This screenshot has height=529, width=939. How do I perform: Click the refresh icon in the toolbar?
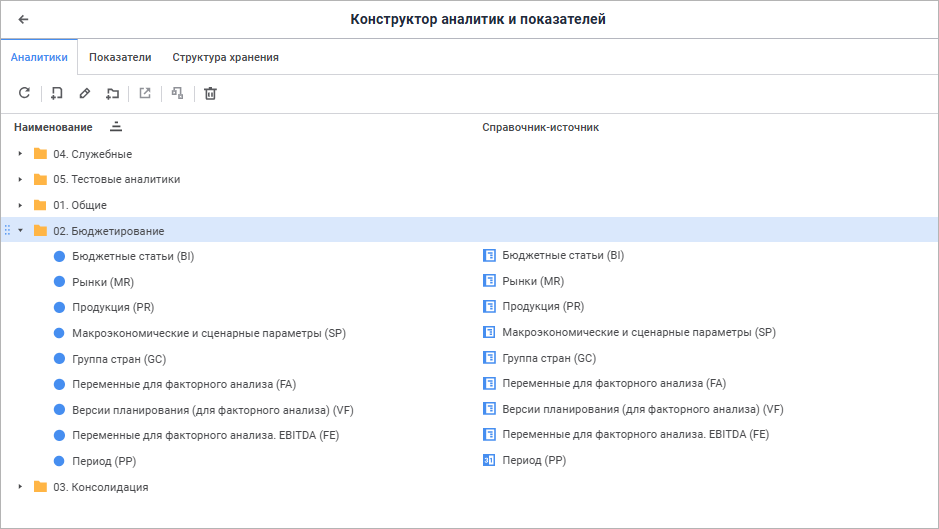point(25,93)
